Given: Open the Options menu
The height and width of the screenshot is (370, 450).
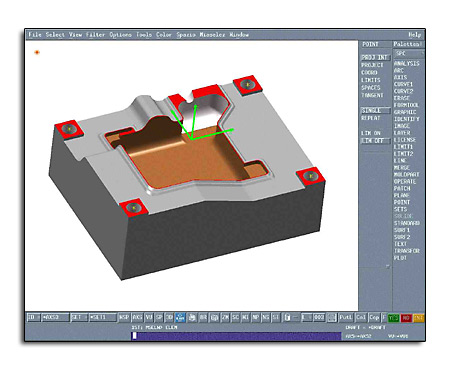Looking at the screenshot, I should point(120,35).
